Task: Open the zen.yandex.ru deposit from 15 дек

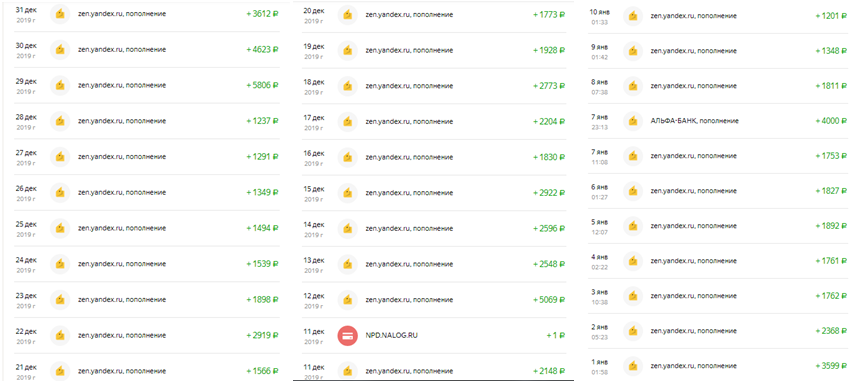Action: click(x=434, y=193)
